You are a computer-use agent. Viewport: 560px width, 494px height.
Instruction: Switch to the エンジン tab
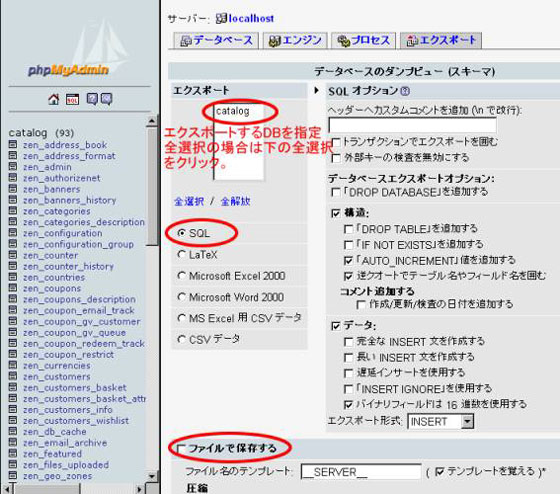(x=295, y=40)
